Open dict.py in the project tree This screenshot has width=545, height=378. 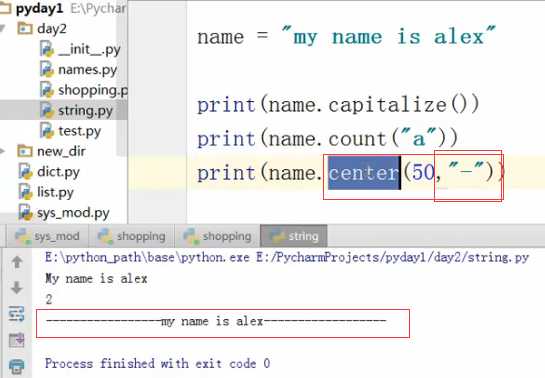pyautogui.click(x=58, y=172)
